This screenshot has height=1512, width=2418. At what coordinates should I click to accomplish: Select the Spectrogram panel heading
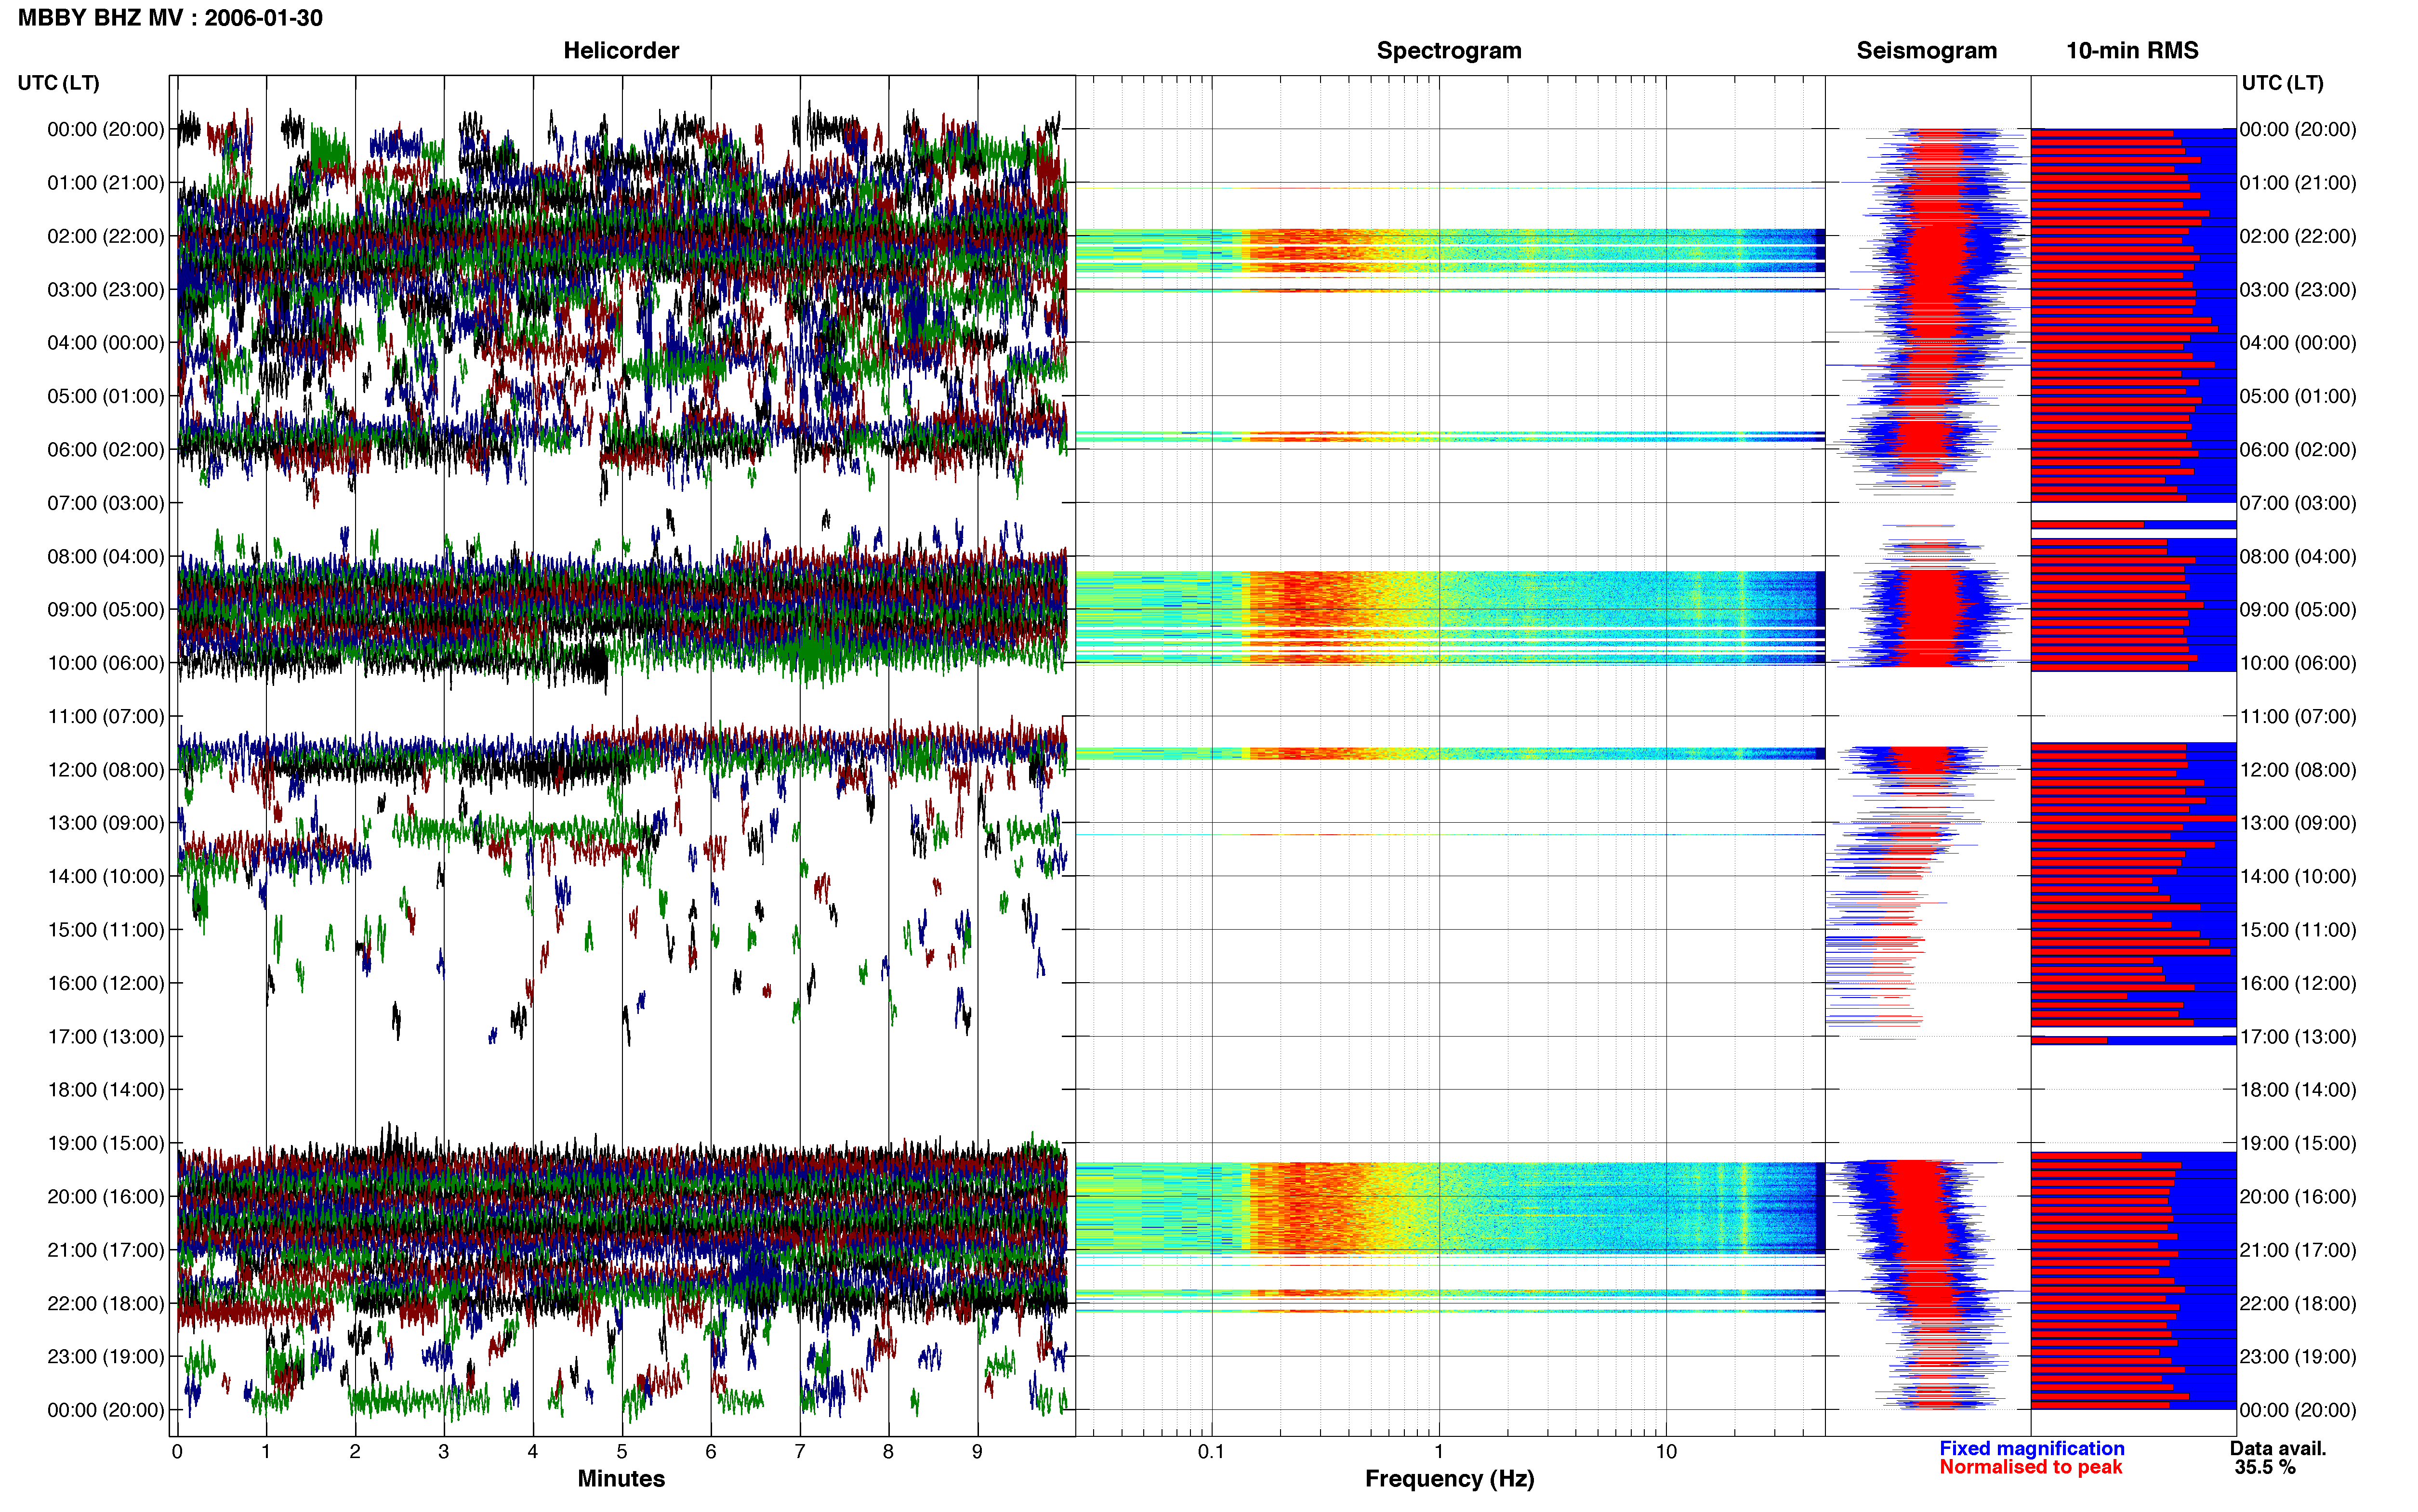1449,51
